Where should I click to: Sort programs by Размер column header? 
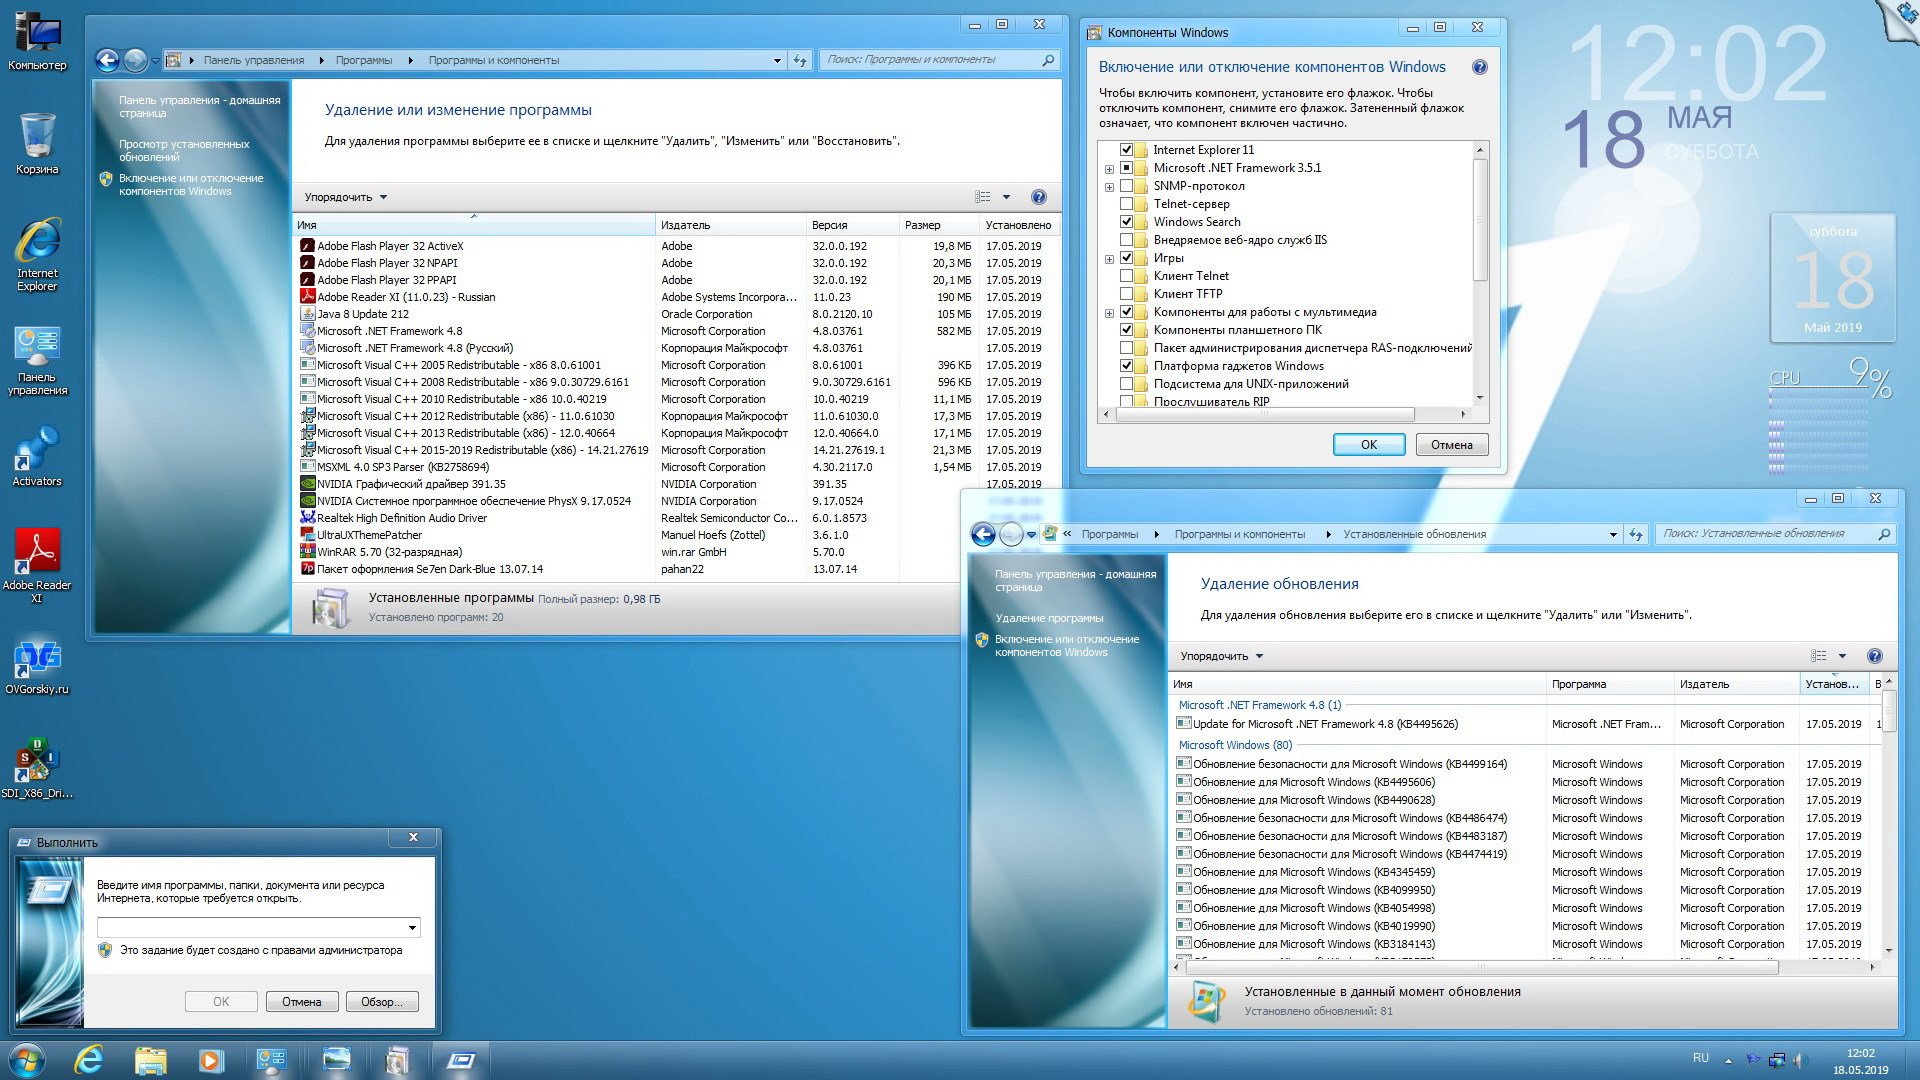click(x=939, y=225)
